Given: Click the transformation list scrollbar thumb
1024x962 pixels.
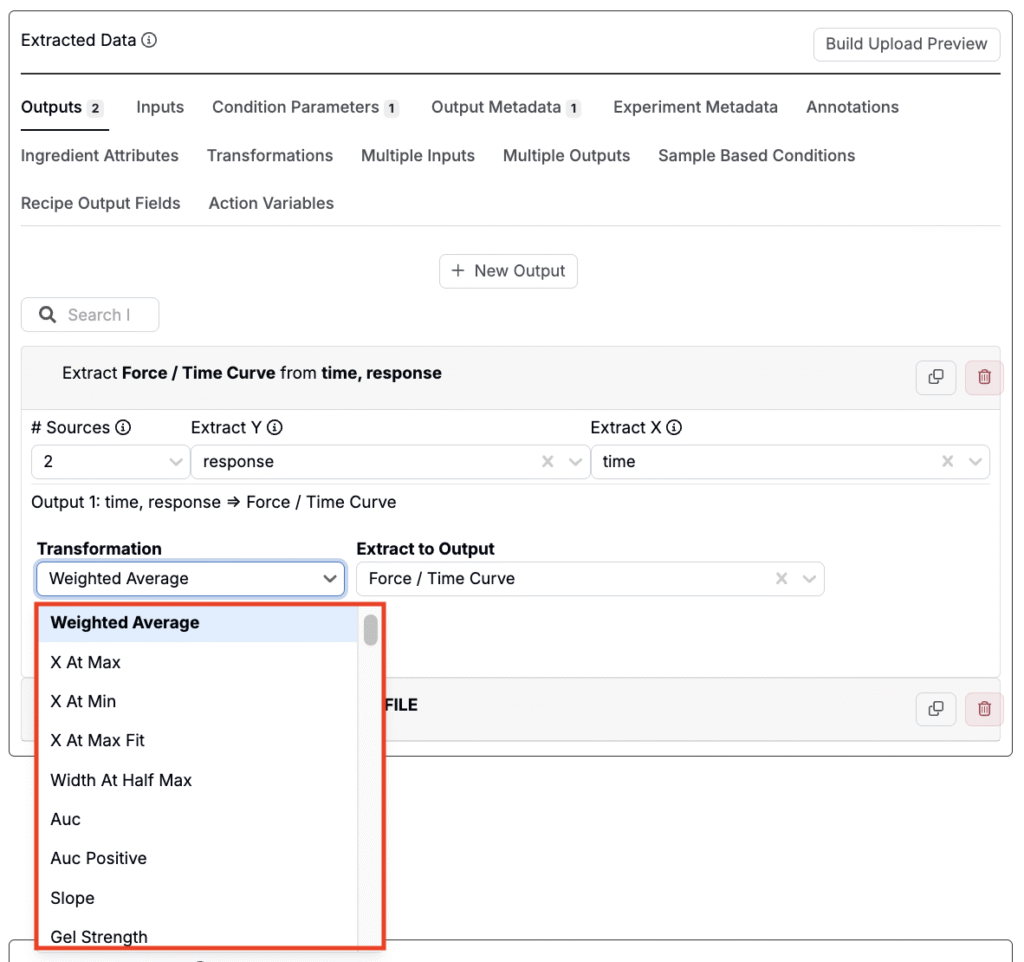Looking at the screenshot, I should point(371,630).
